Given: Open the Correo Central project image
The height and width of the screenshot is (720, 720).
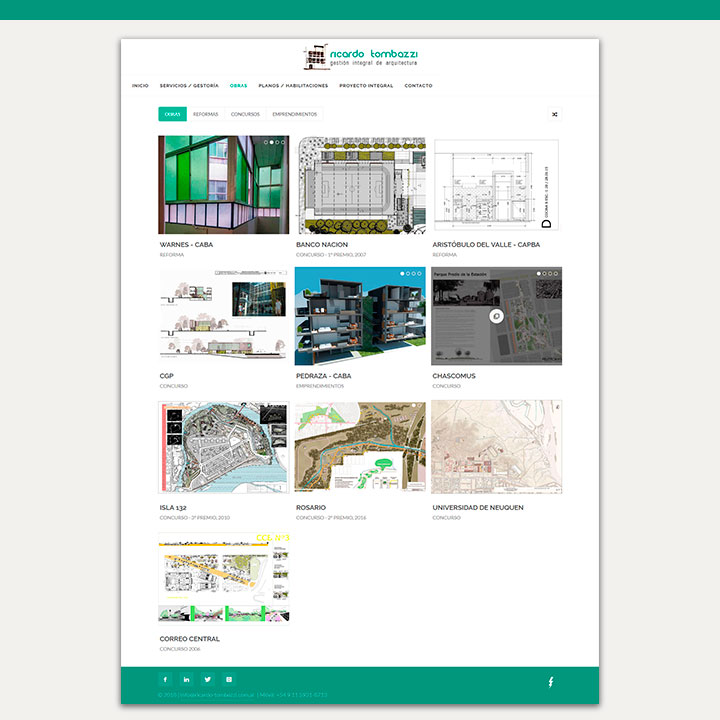Looking at the screenshot, I should click(x=223, y=579).
